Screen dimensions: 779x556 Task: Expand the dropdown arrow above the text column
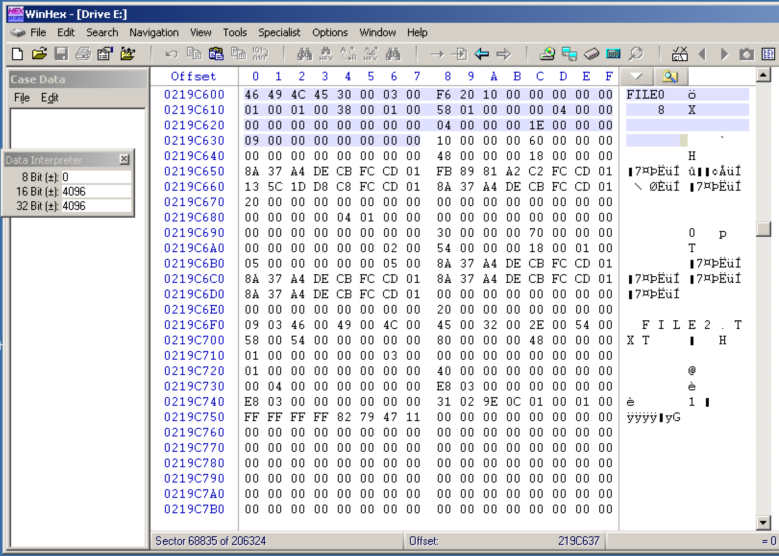636,76
